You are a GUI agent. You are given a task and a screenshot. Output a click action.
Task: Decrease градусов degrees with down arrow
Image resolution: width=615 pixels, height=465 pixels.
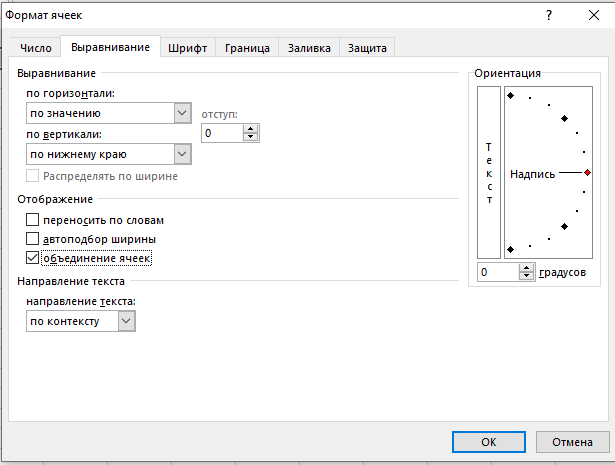point(526,276)
